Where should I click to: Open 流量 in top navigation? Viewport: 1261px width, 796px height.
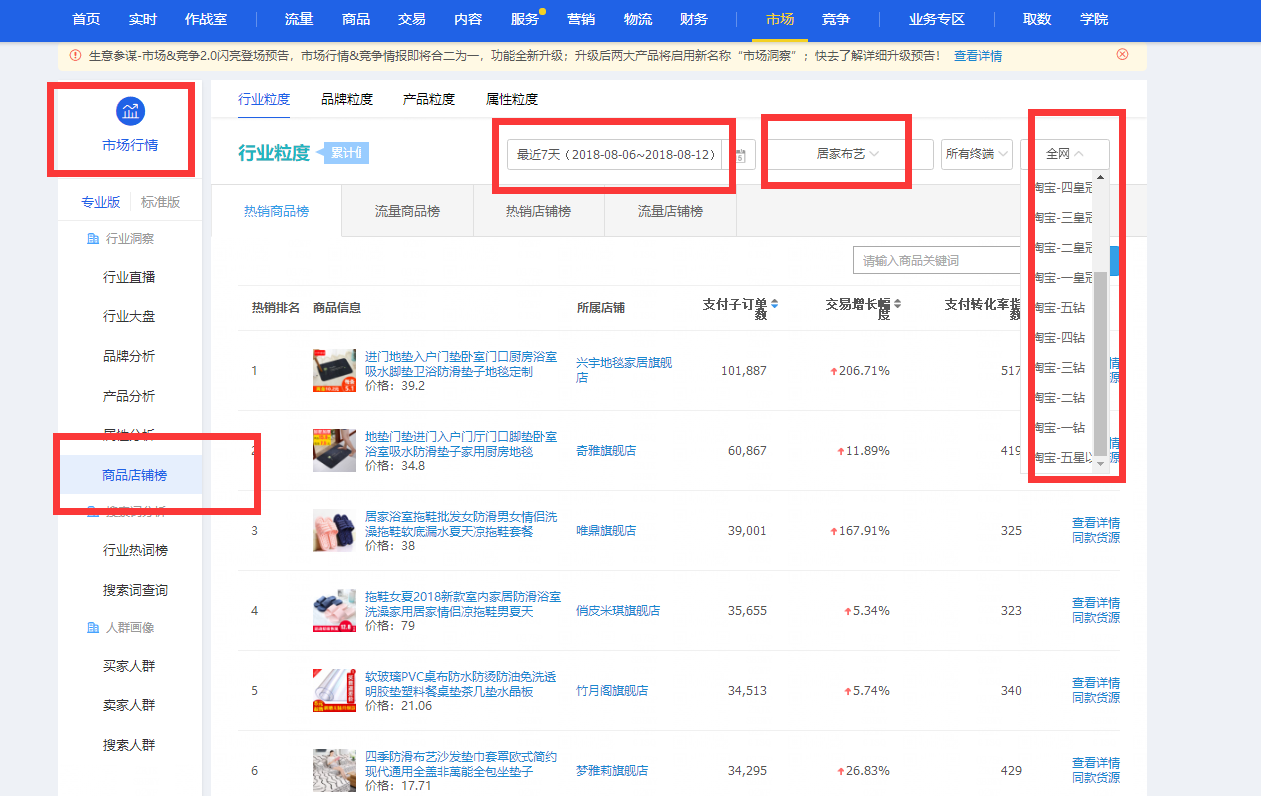pos(299,19)
